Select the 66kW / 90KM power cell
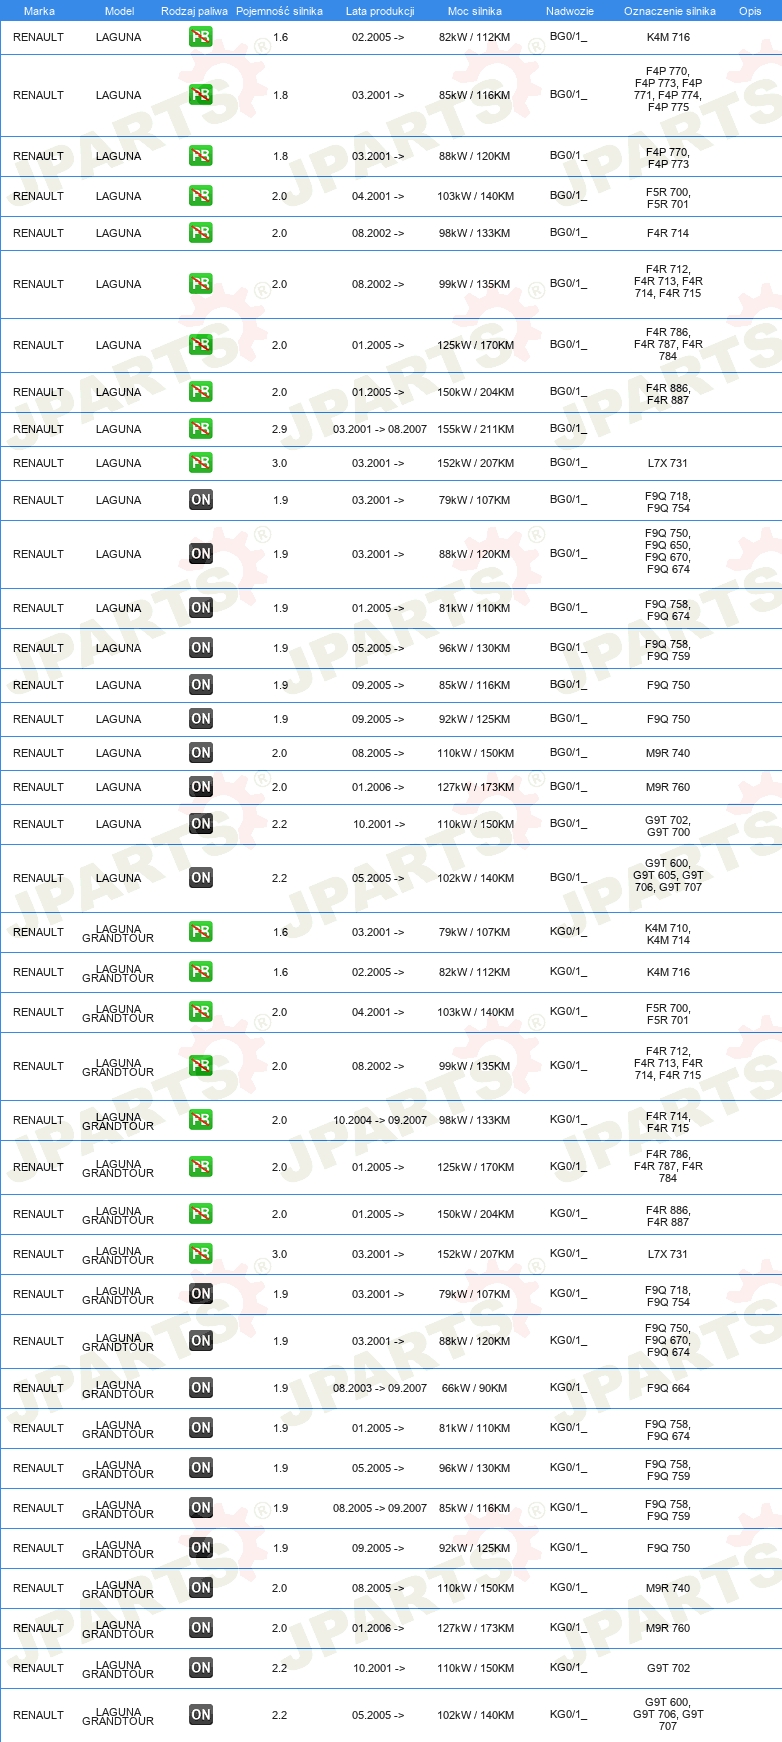782x1742 pixels. coord(475,1388)
